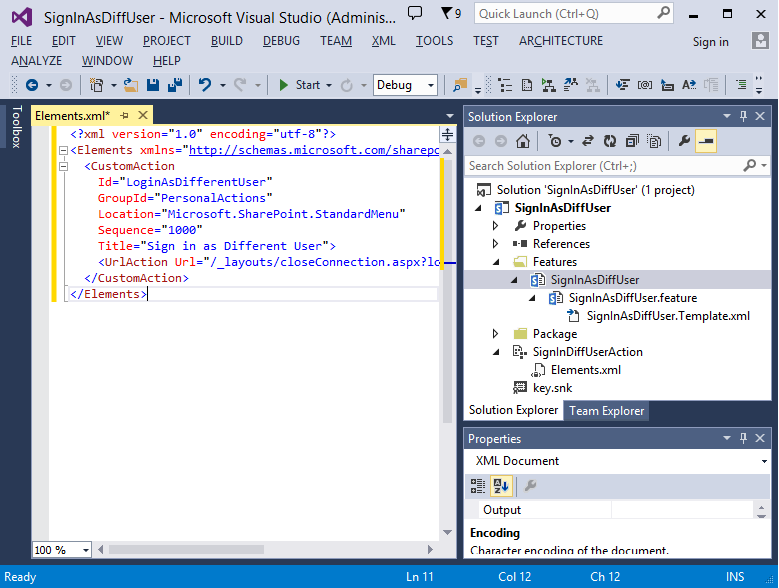Click the Sync with Active Document icon
This screenshot has height=588, width=779.
(x=588, y=142)
